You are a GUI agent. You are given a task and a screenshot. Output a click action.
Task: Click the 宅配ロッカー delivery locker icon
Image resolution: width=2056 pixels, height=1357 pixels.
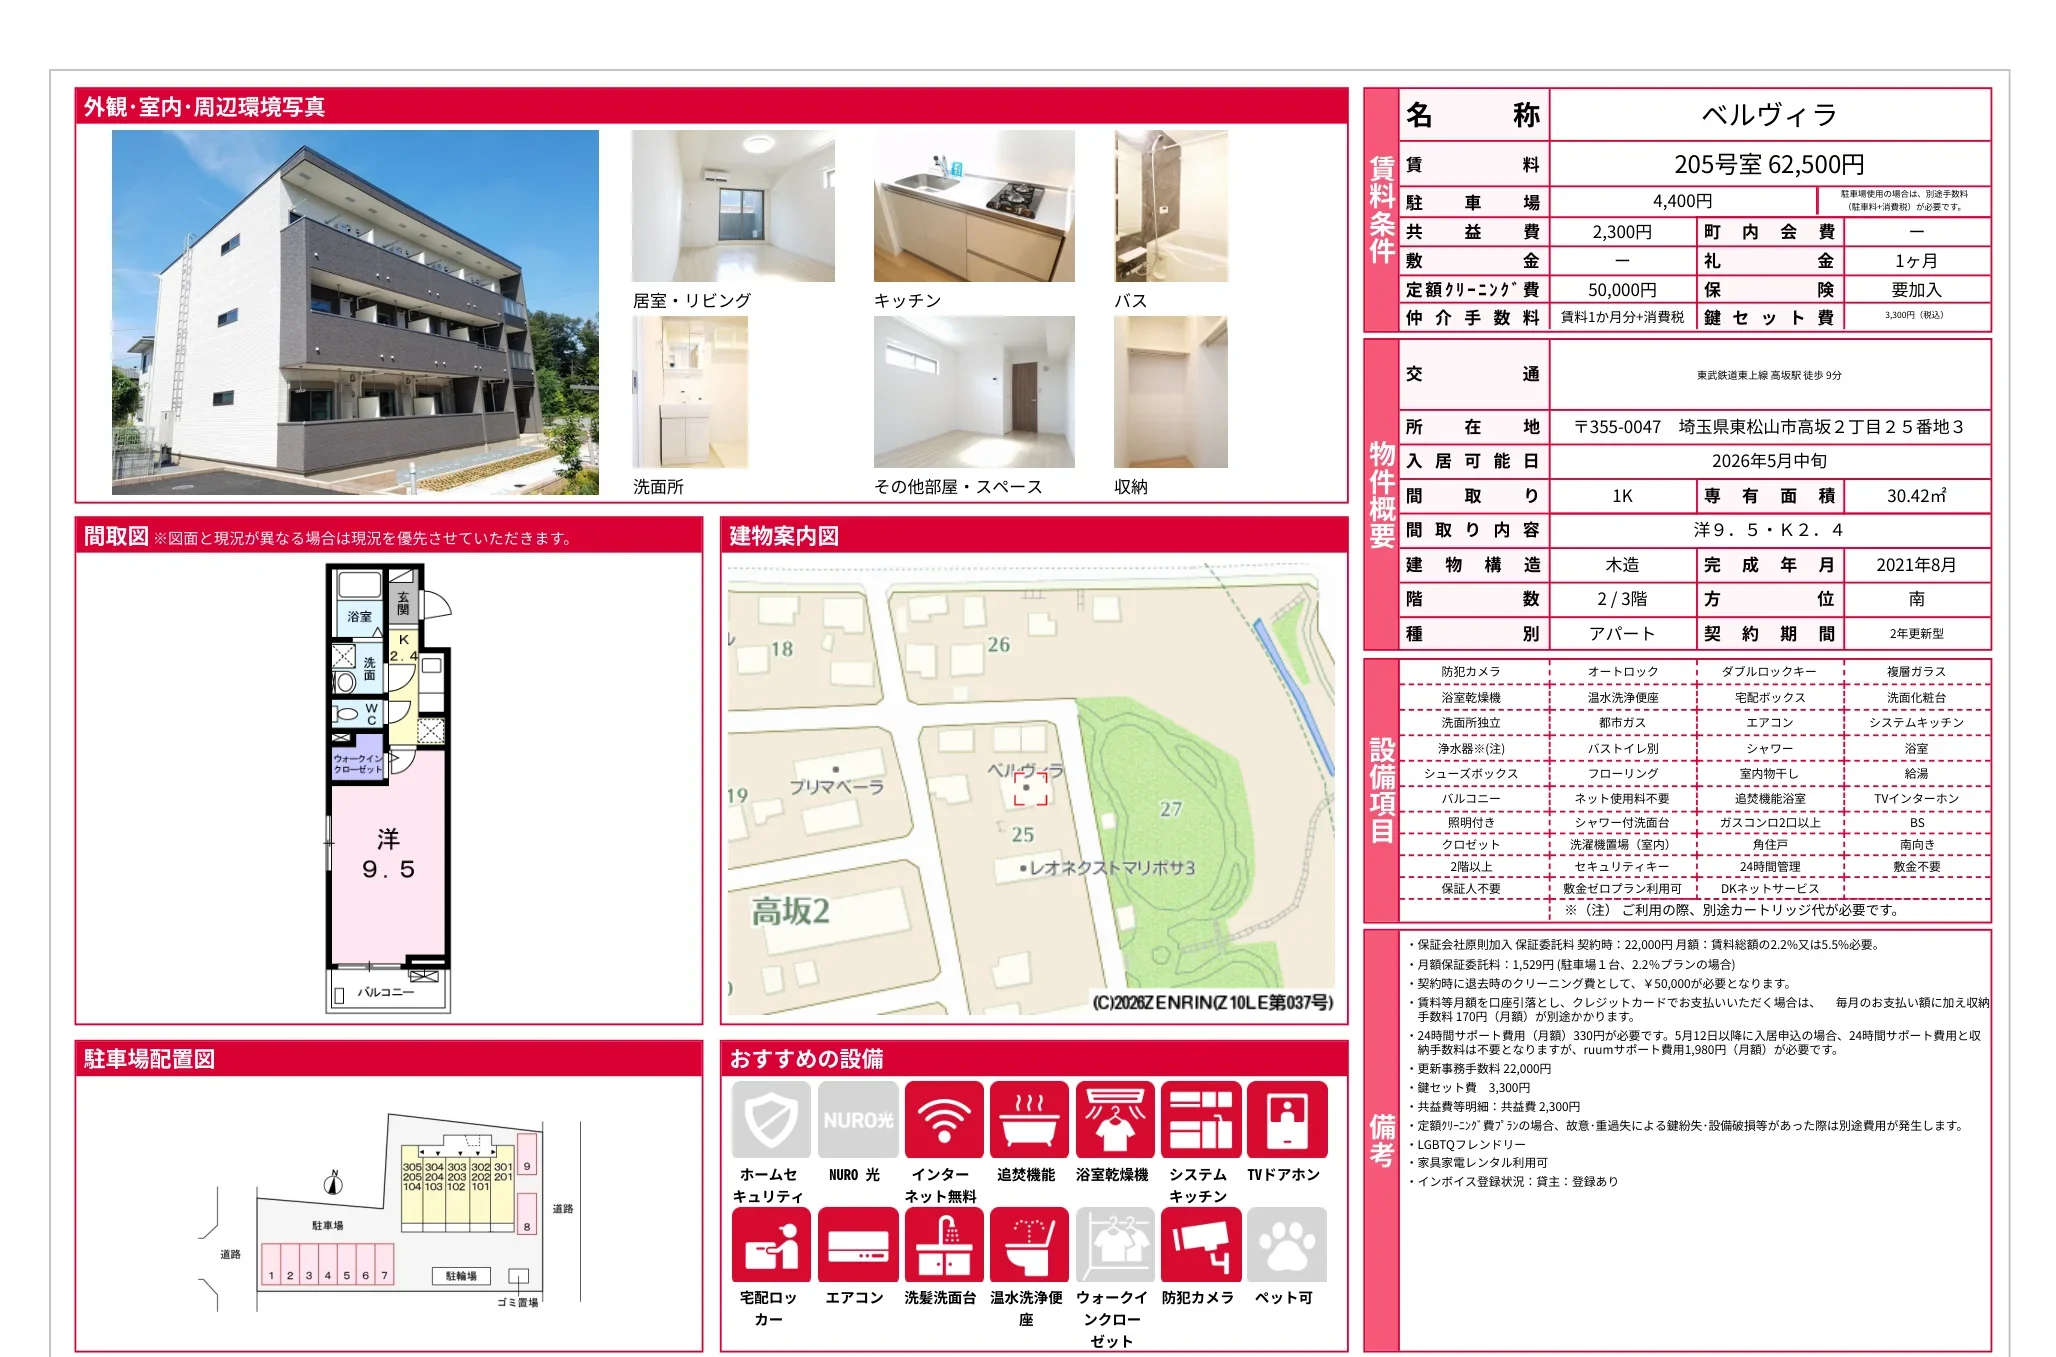point(770,1244)
